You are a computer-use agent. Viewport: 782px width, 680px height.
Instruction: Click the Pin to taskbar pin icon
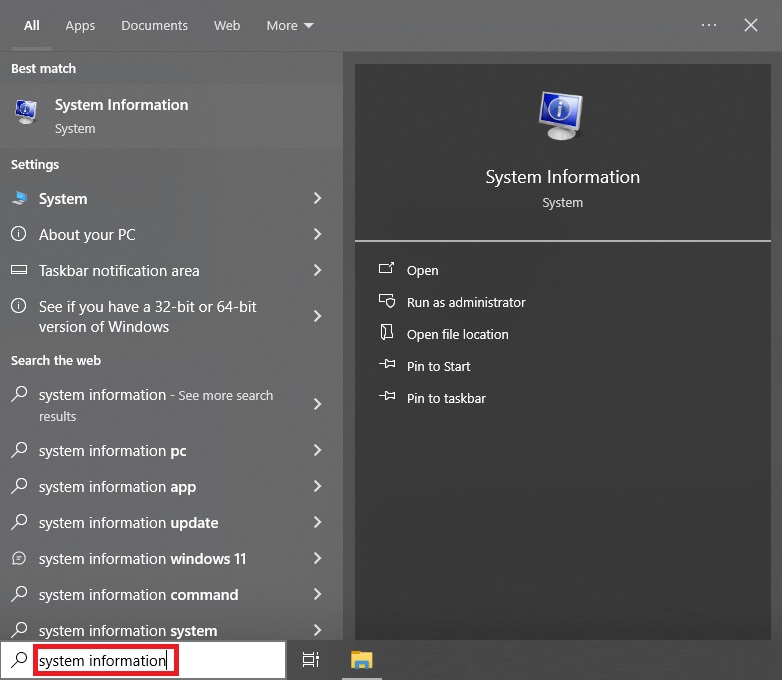[x=387, y=398]
